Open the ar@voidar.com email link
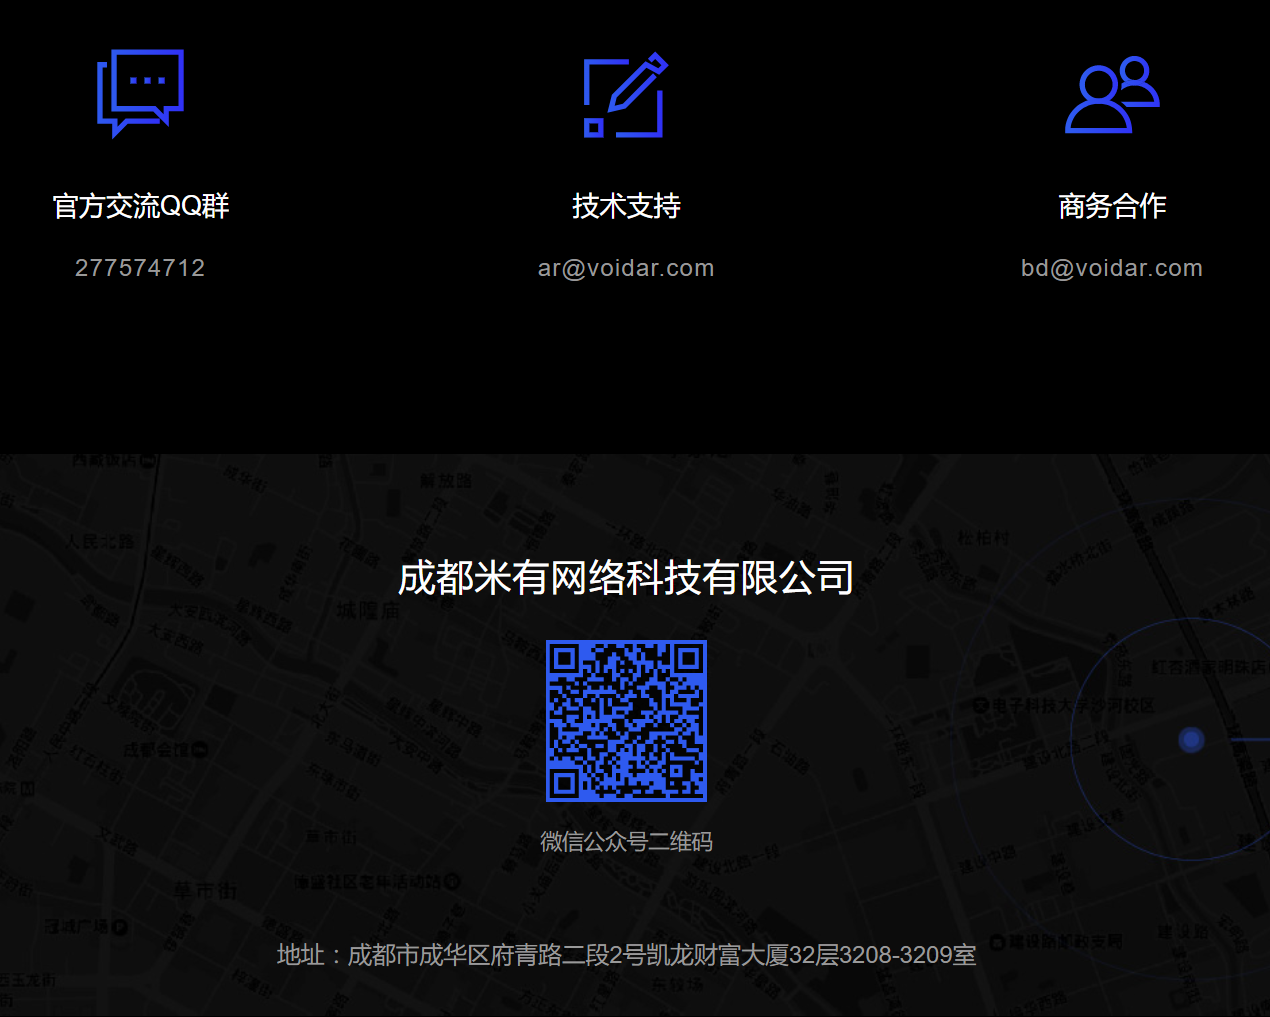 [626, 268]
